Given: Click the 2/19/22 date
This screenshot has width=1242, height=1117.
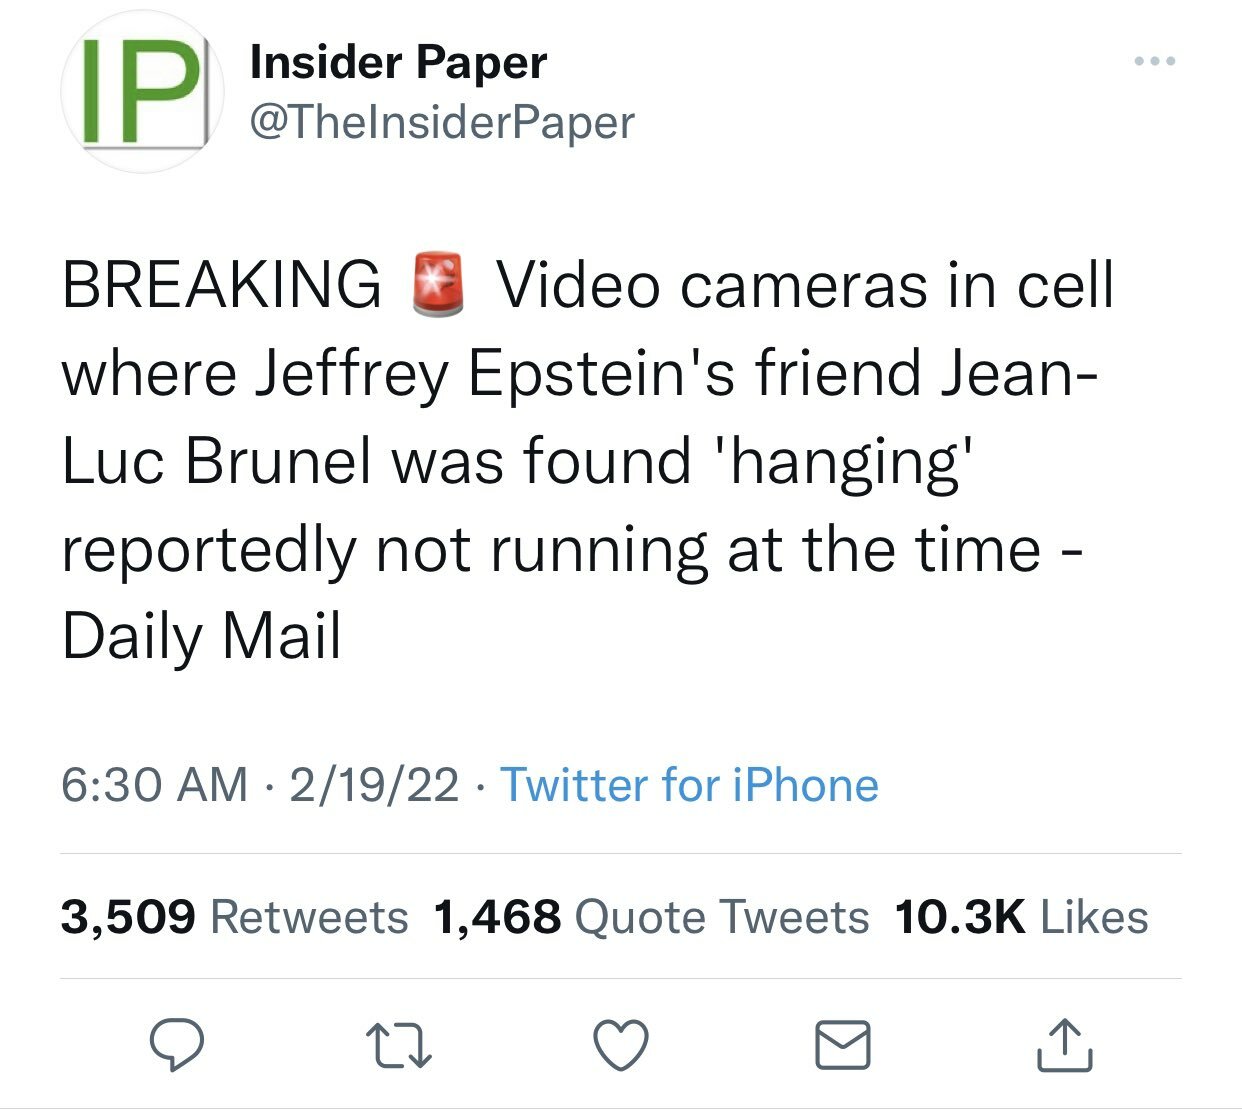Looking at the screenshot, I should click(x=375, y=785).
